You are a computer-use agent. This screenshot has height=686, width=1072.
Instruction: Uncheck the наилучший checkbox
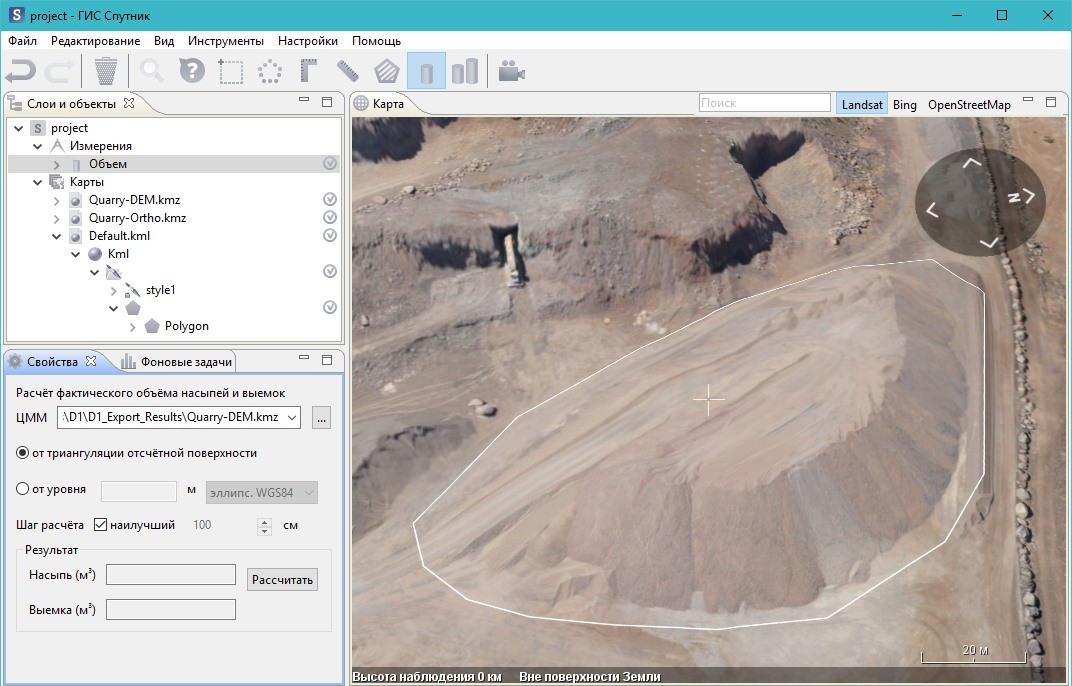tap(100, 525)
